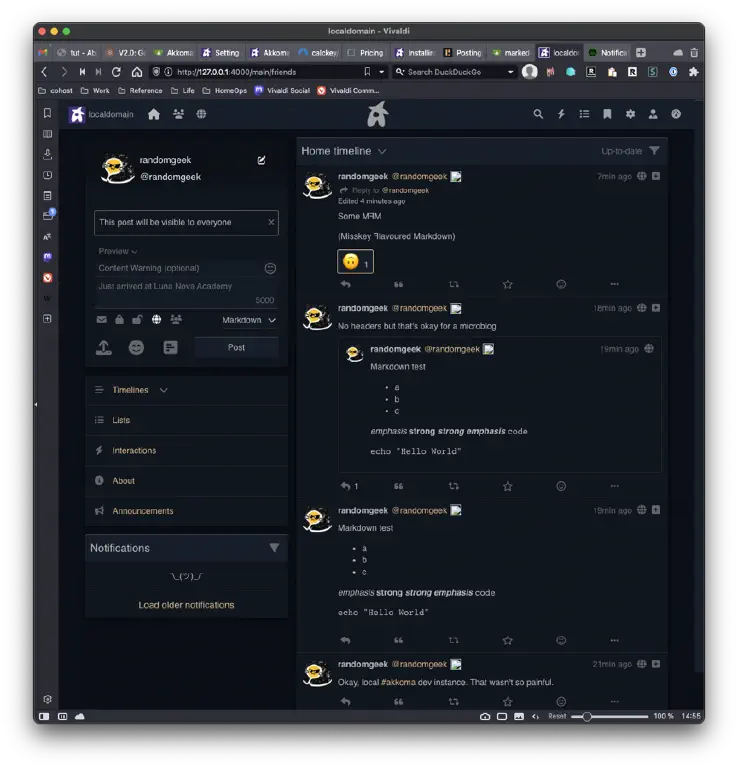Reply to the 'Some MFM' post

click(346, 284)
